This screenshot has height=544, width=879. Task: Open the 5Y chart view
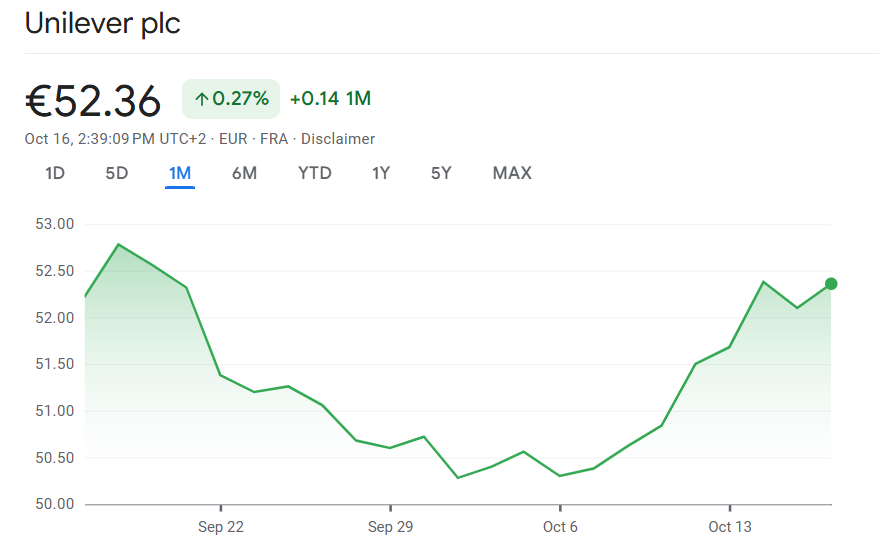pyautogui.click(x=441, y=173)
